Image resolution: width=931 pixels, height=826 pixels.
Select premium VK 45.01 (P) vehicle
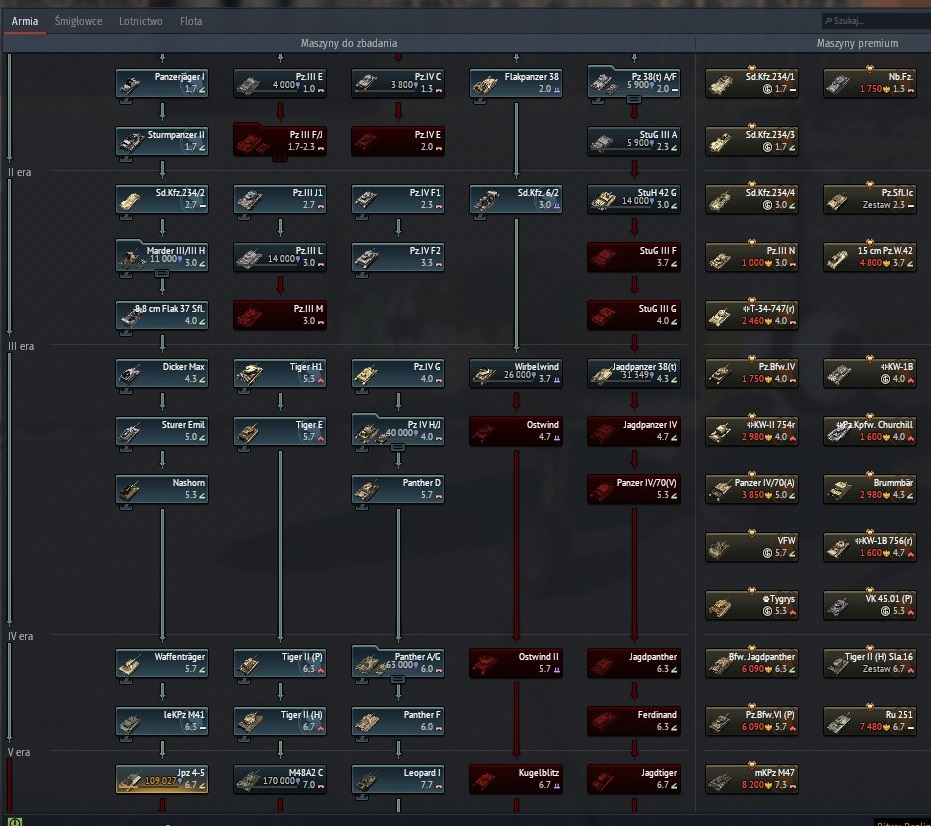click(x=870, y=605)
